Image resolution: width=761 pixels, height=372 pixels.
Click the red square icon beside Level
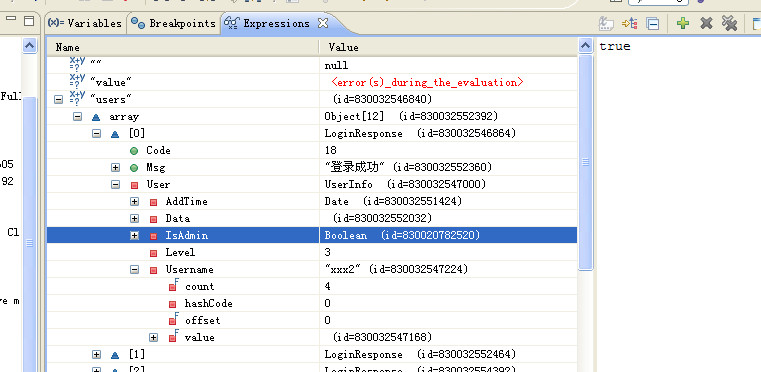click(x=153, y=253)
